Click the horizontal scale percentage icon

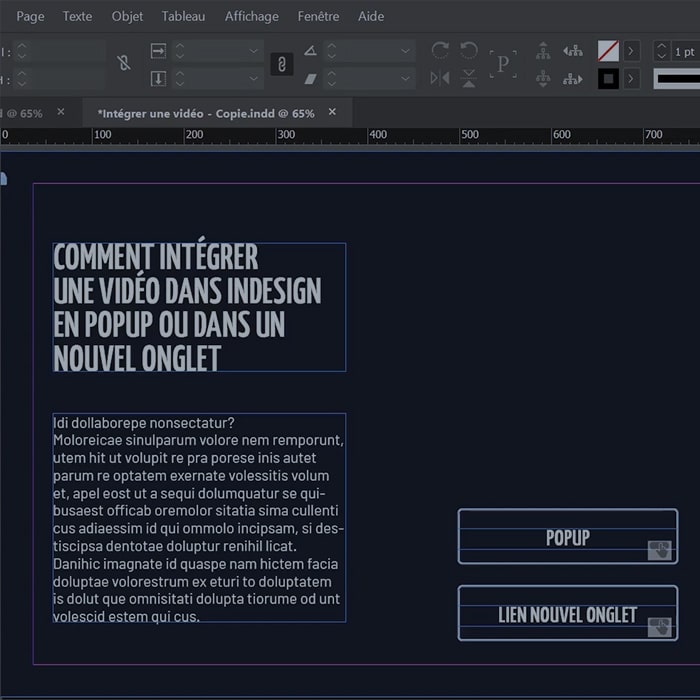click(158, 51)
